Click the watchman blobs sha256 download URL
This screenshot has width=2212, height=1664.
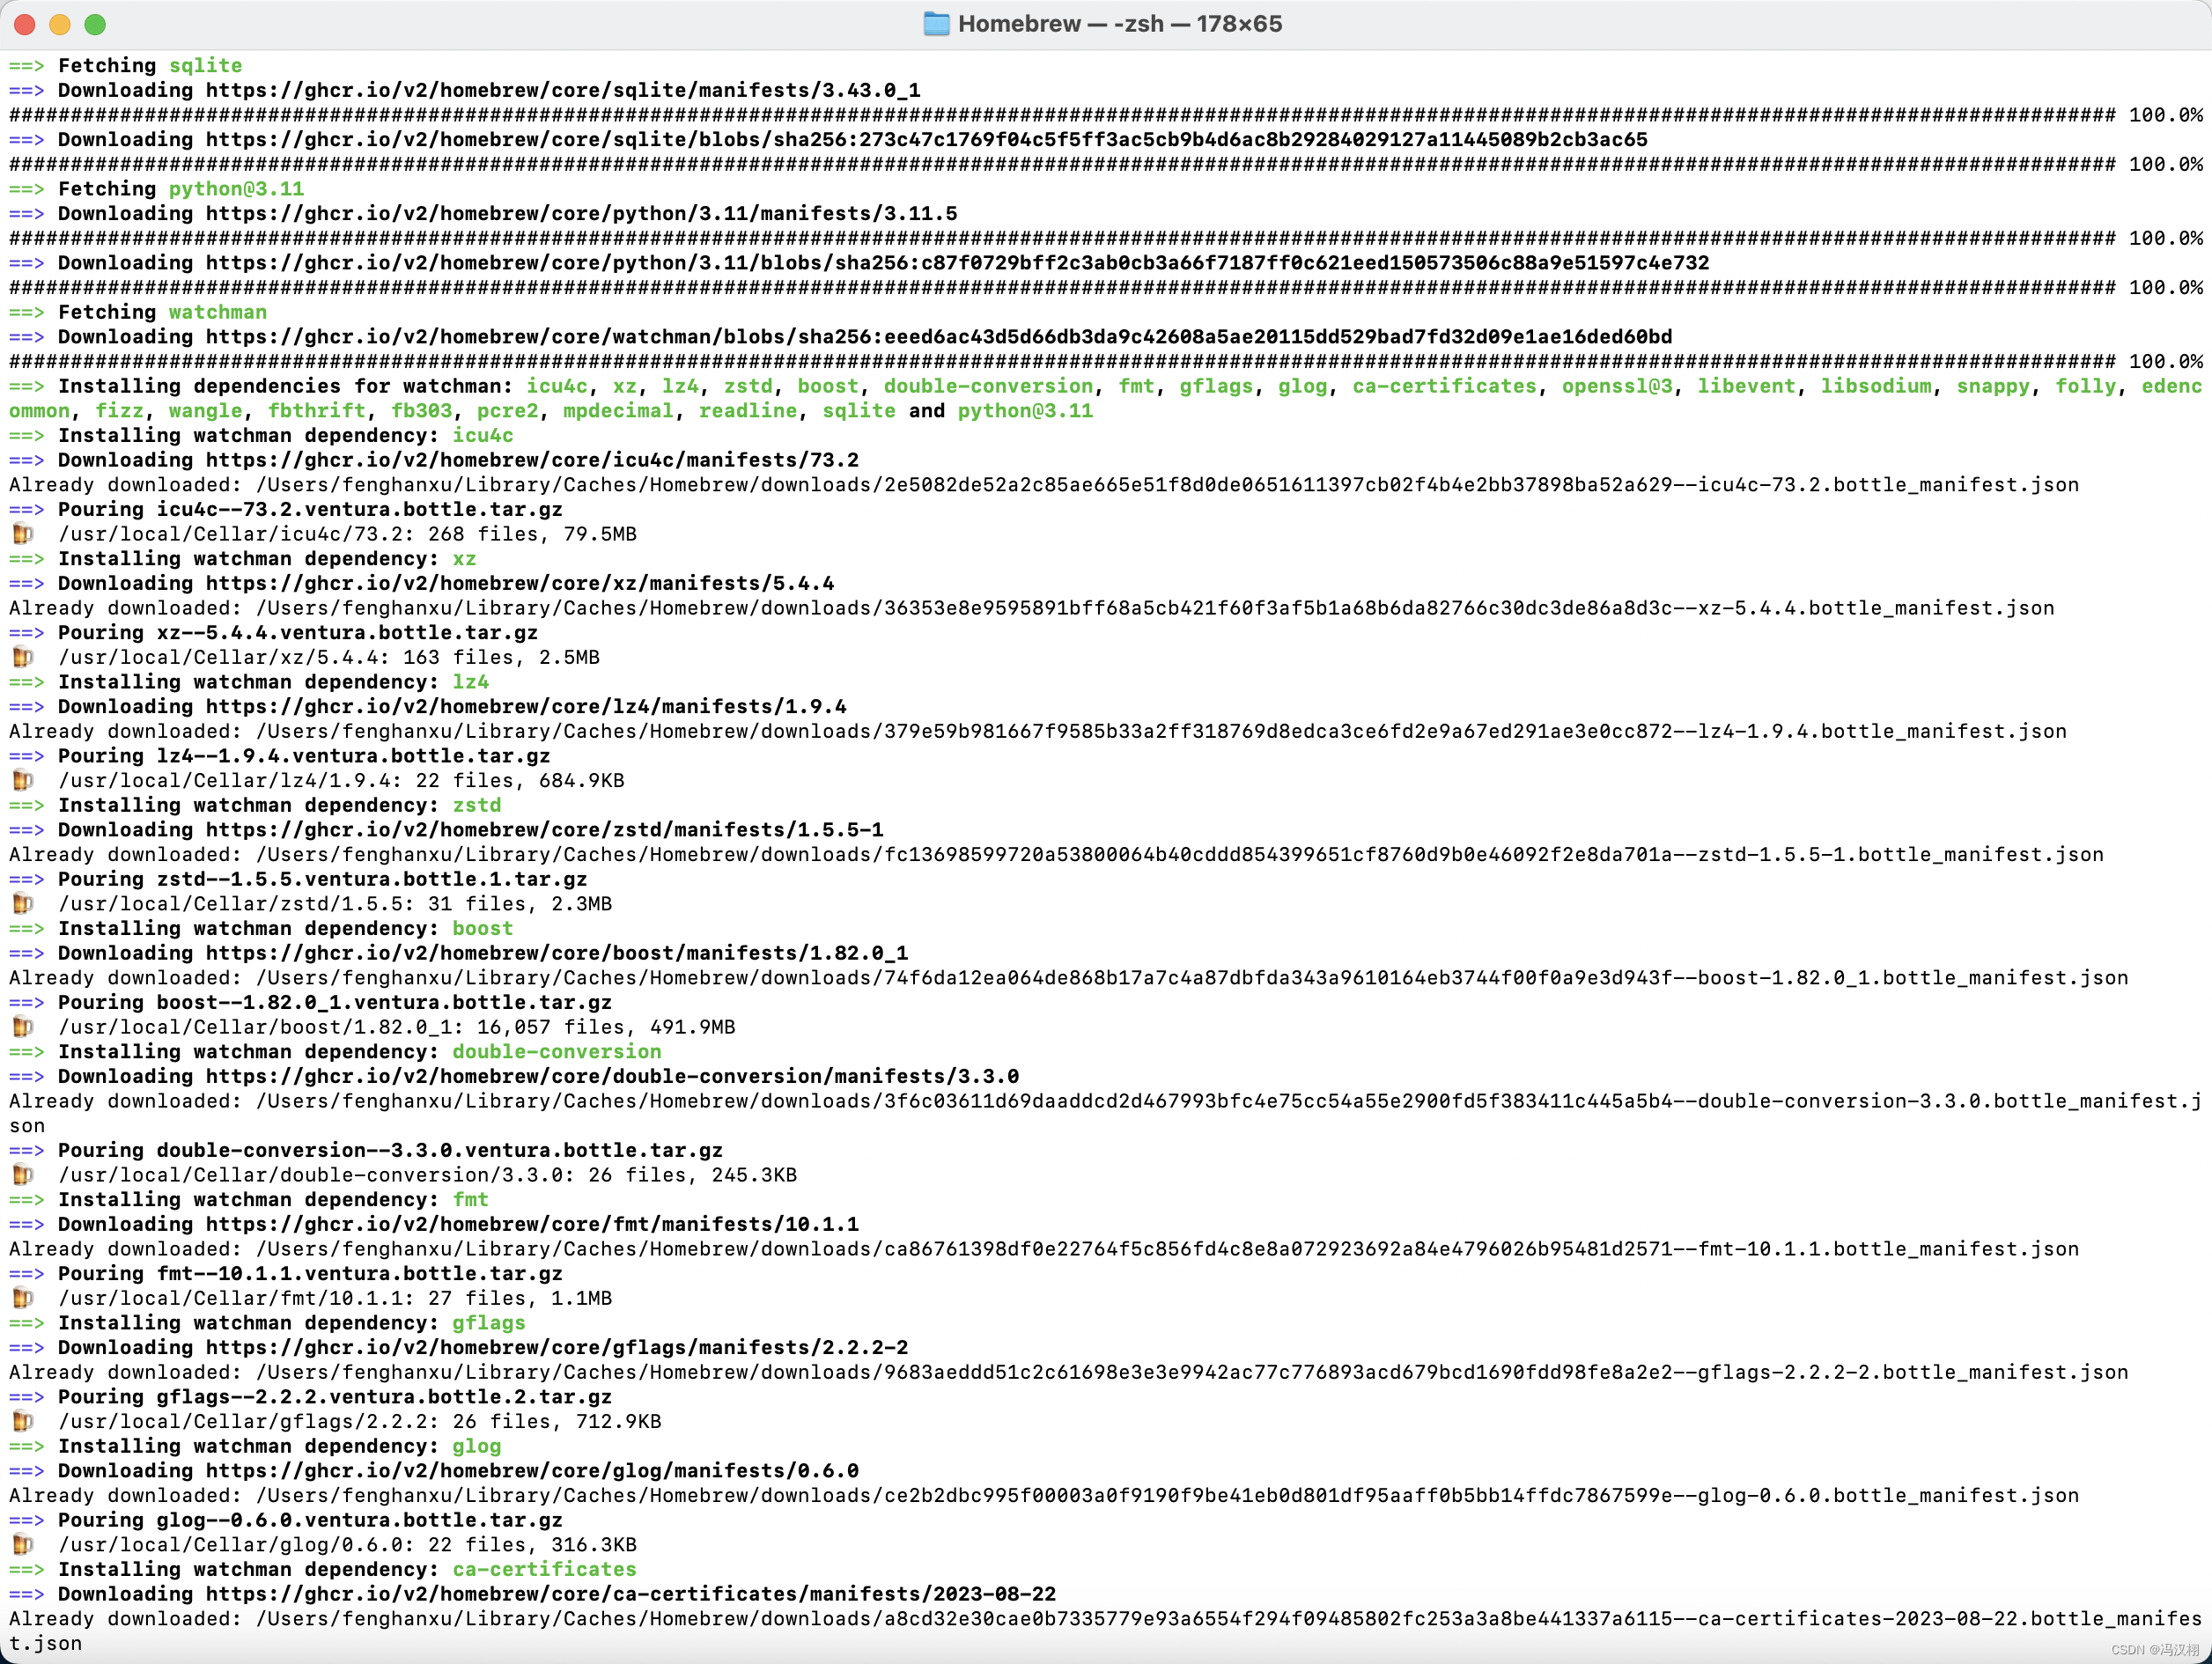[x=938, y=337]
